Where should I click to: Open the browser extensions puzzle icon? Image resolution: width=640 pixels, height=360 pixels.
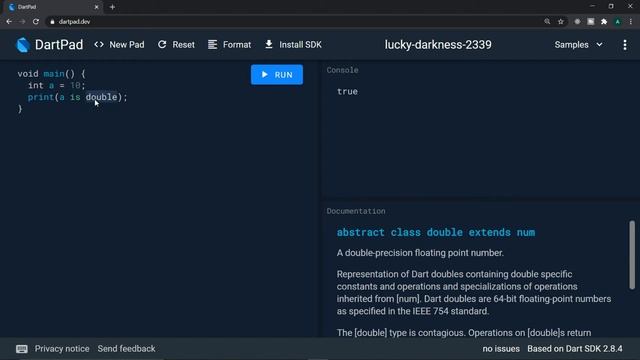(x=604, y=22)
